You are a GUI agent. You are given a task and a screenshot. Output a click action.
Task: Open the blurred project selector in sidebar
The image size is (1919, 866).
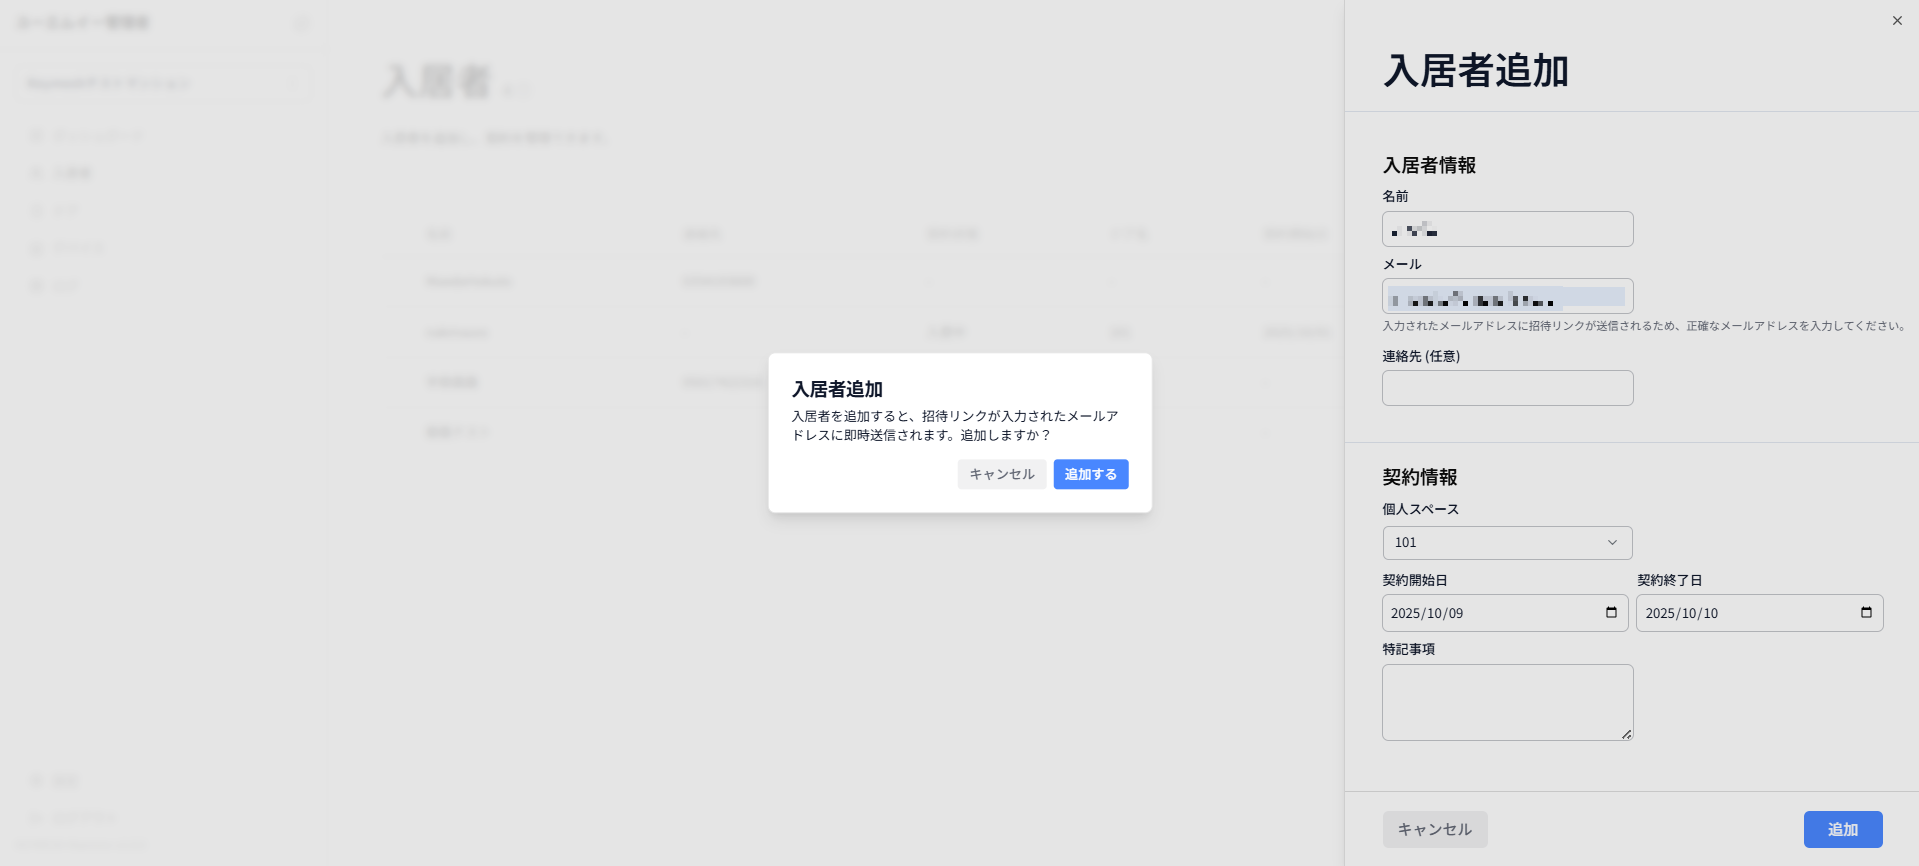click(x=163, y=83)
